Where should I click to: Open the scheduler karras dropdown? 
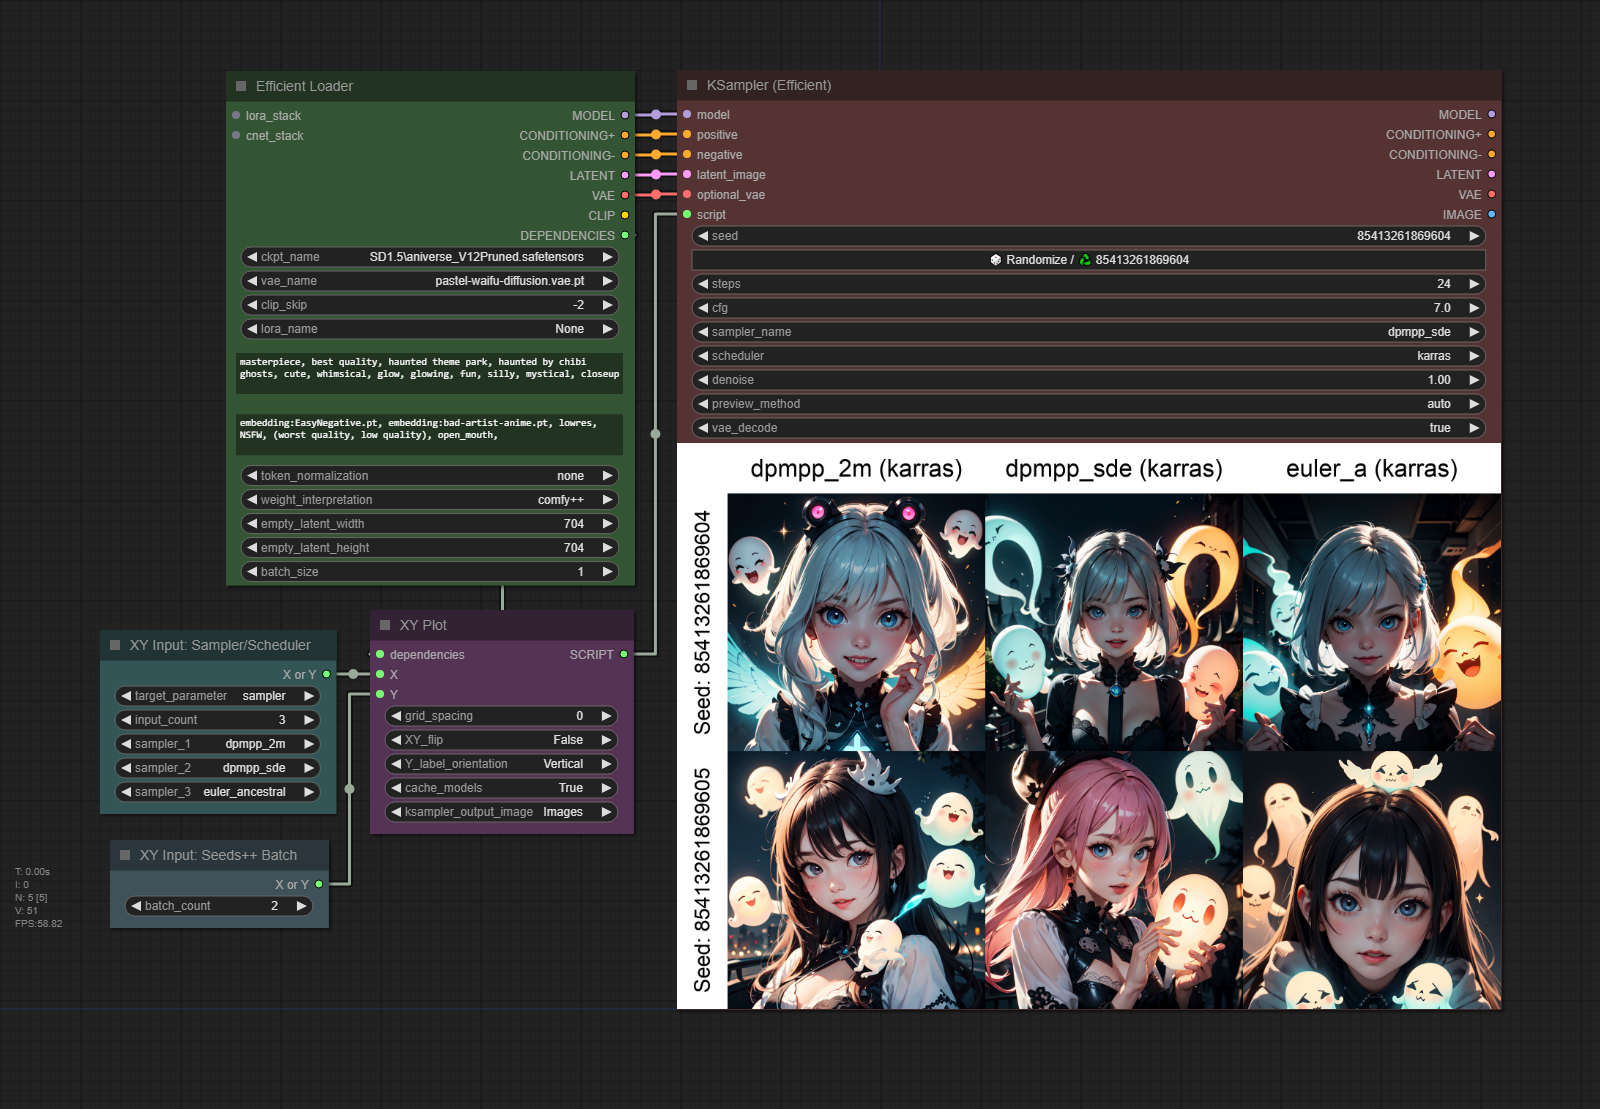pos(1088,356)
